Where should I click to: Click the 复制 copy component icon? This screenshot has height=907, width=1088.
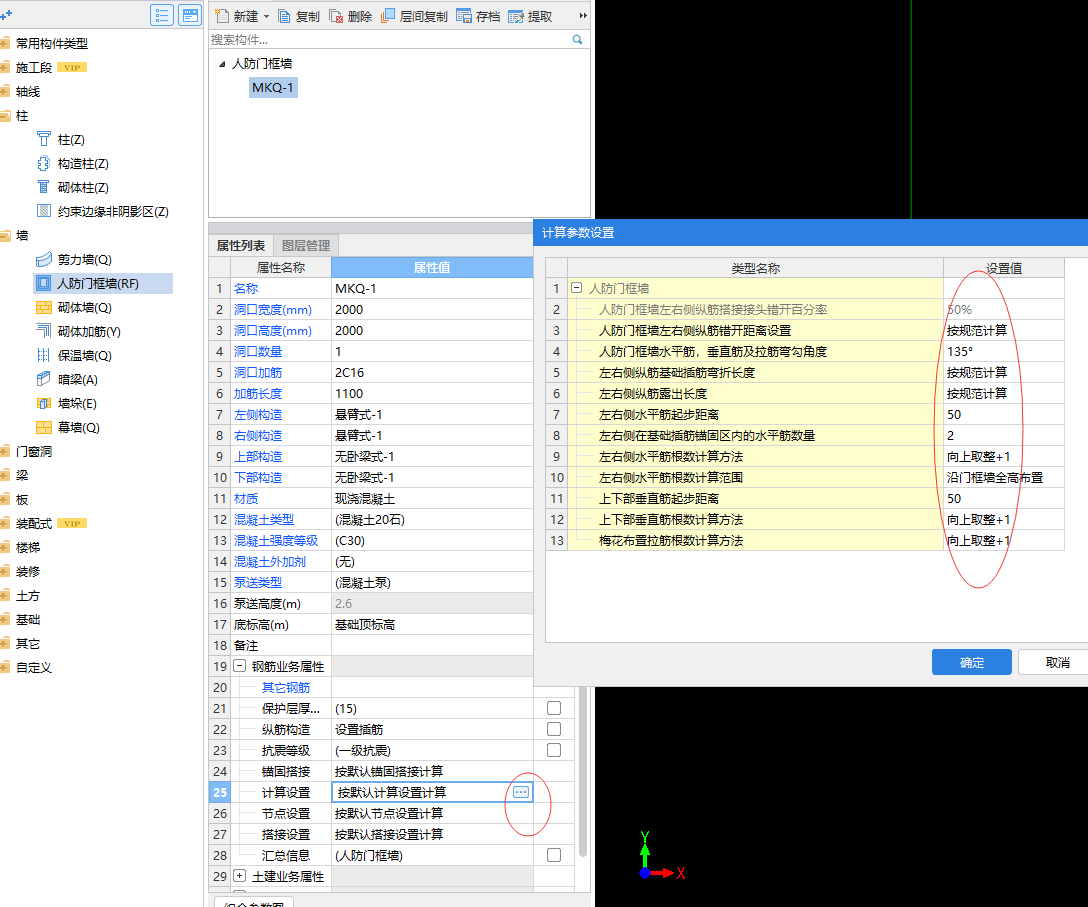coord(284,16)
